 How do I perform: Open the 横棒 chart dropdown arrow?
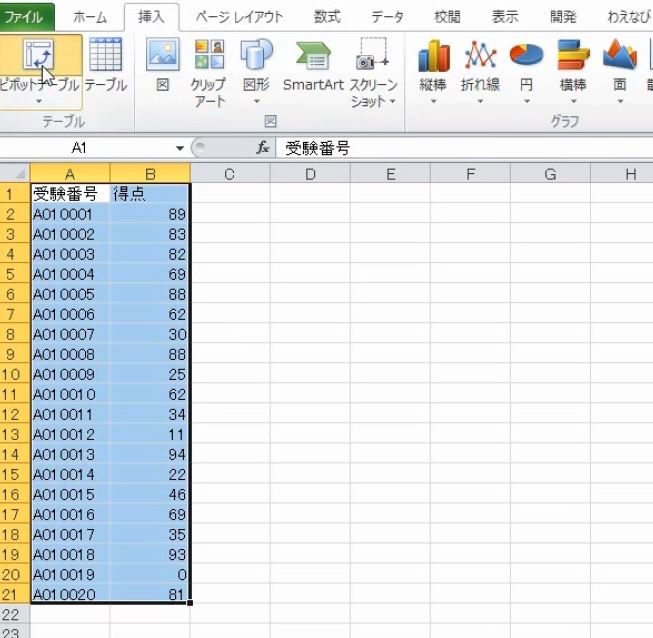(x=573, y=101)
